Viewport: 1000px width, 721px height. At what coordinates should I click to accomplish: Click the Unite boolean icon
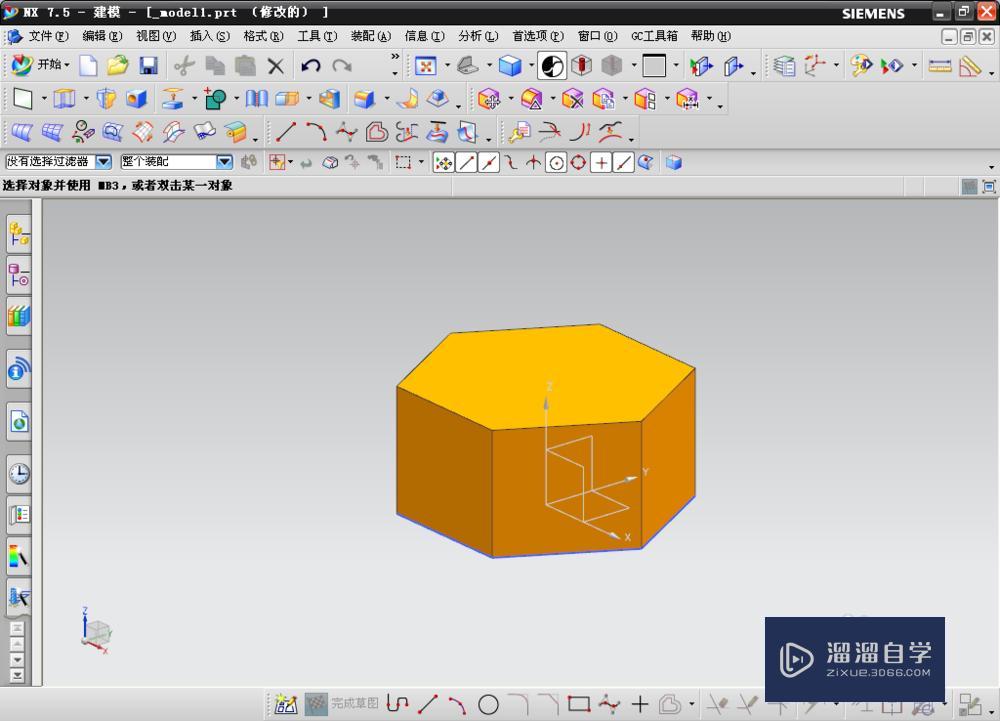[x=214, y=99]
